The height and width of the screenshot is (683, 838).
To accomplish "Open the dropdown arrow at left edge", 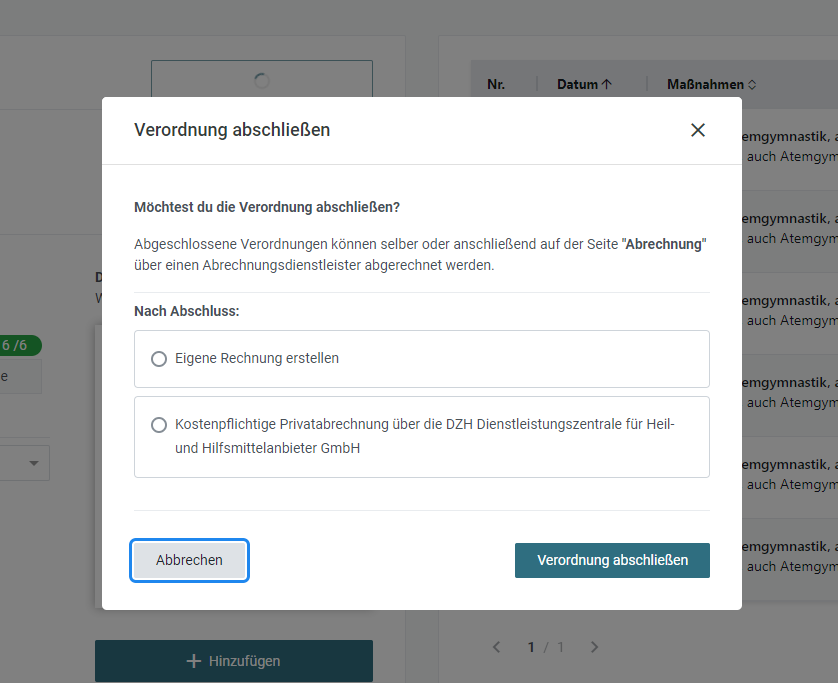I will (34, 463).
